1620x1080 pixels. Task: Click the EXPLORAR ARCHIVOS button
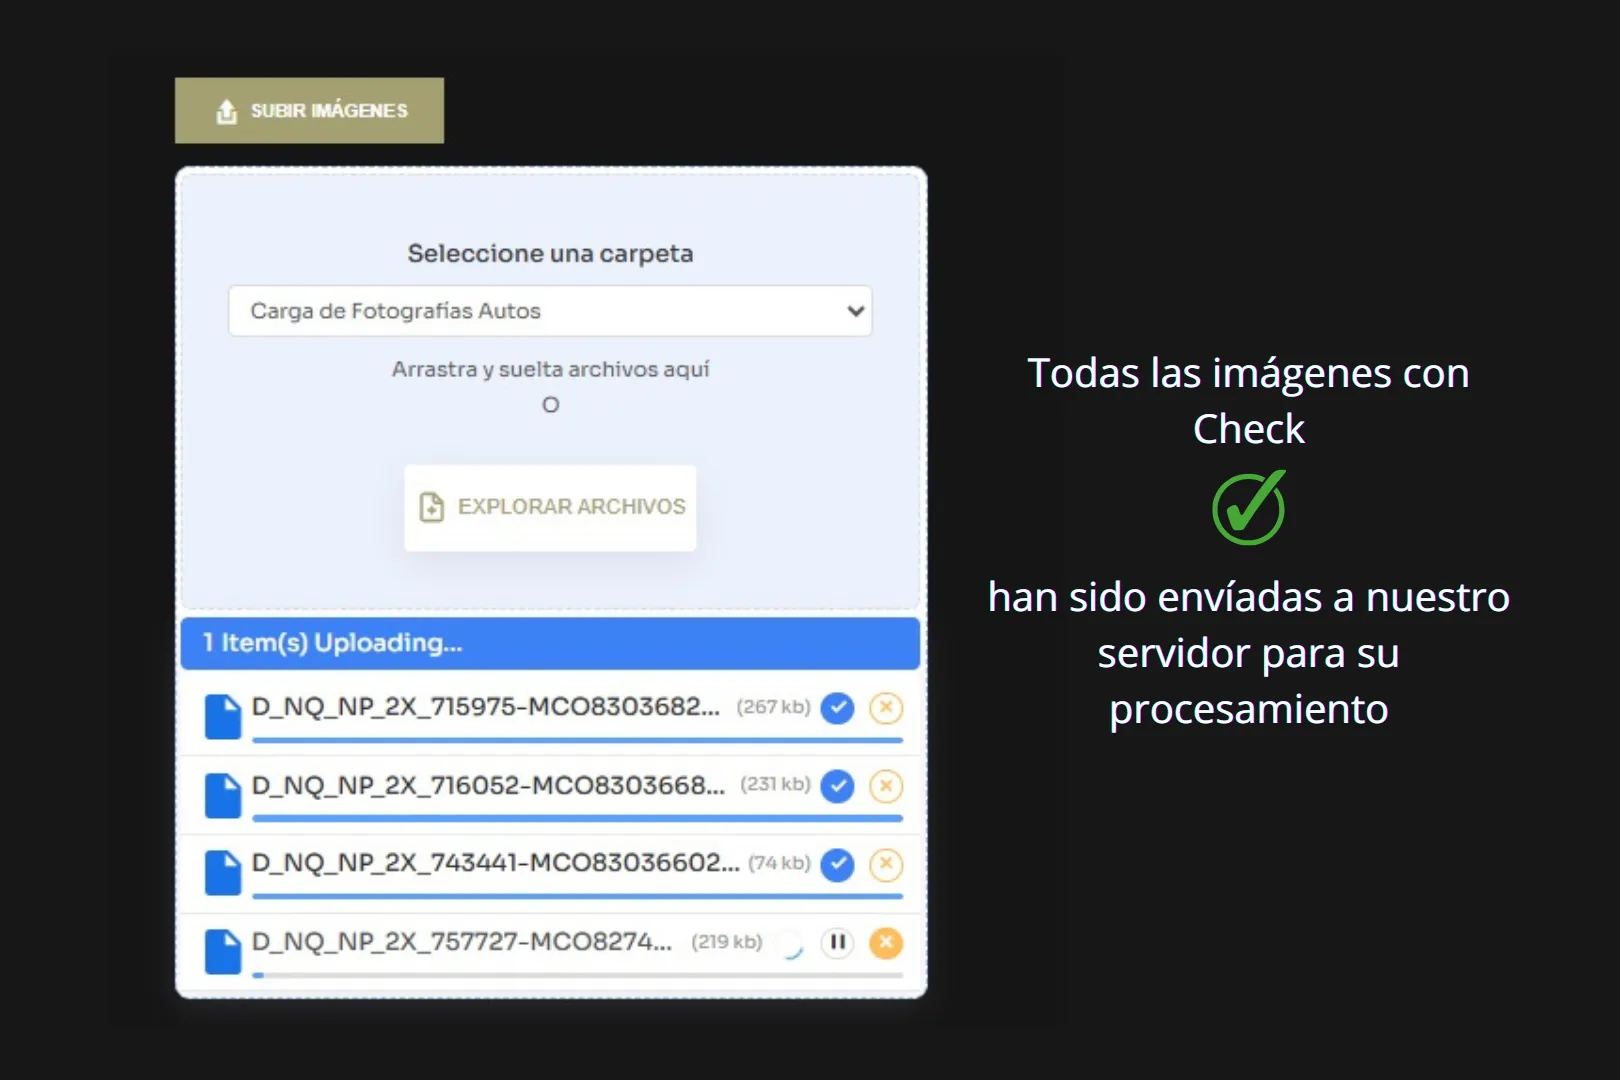[550, 507]
